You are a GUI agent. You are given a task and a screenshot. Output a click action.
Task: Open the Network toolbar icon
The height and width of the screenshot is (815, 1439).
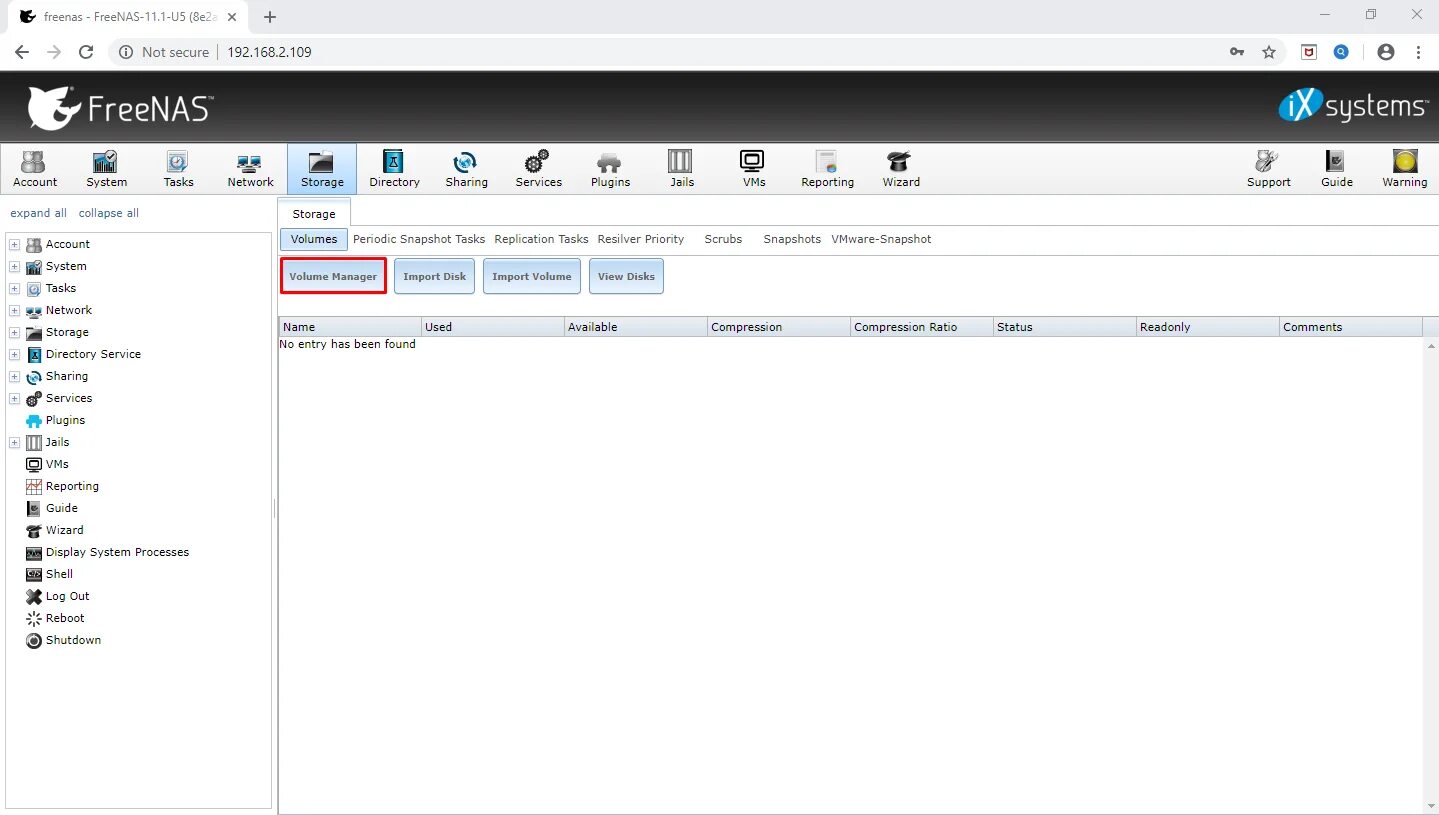click(250, 168)
